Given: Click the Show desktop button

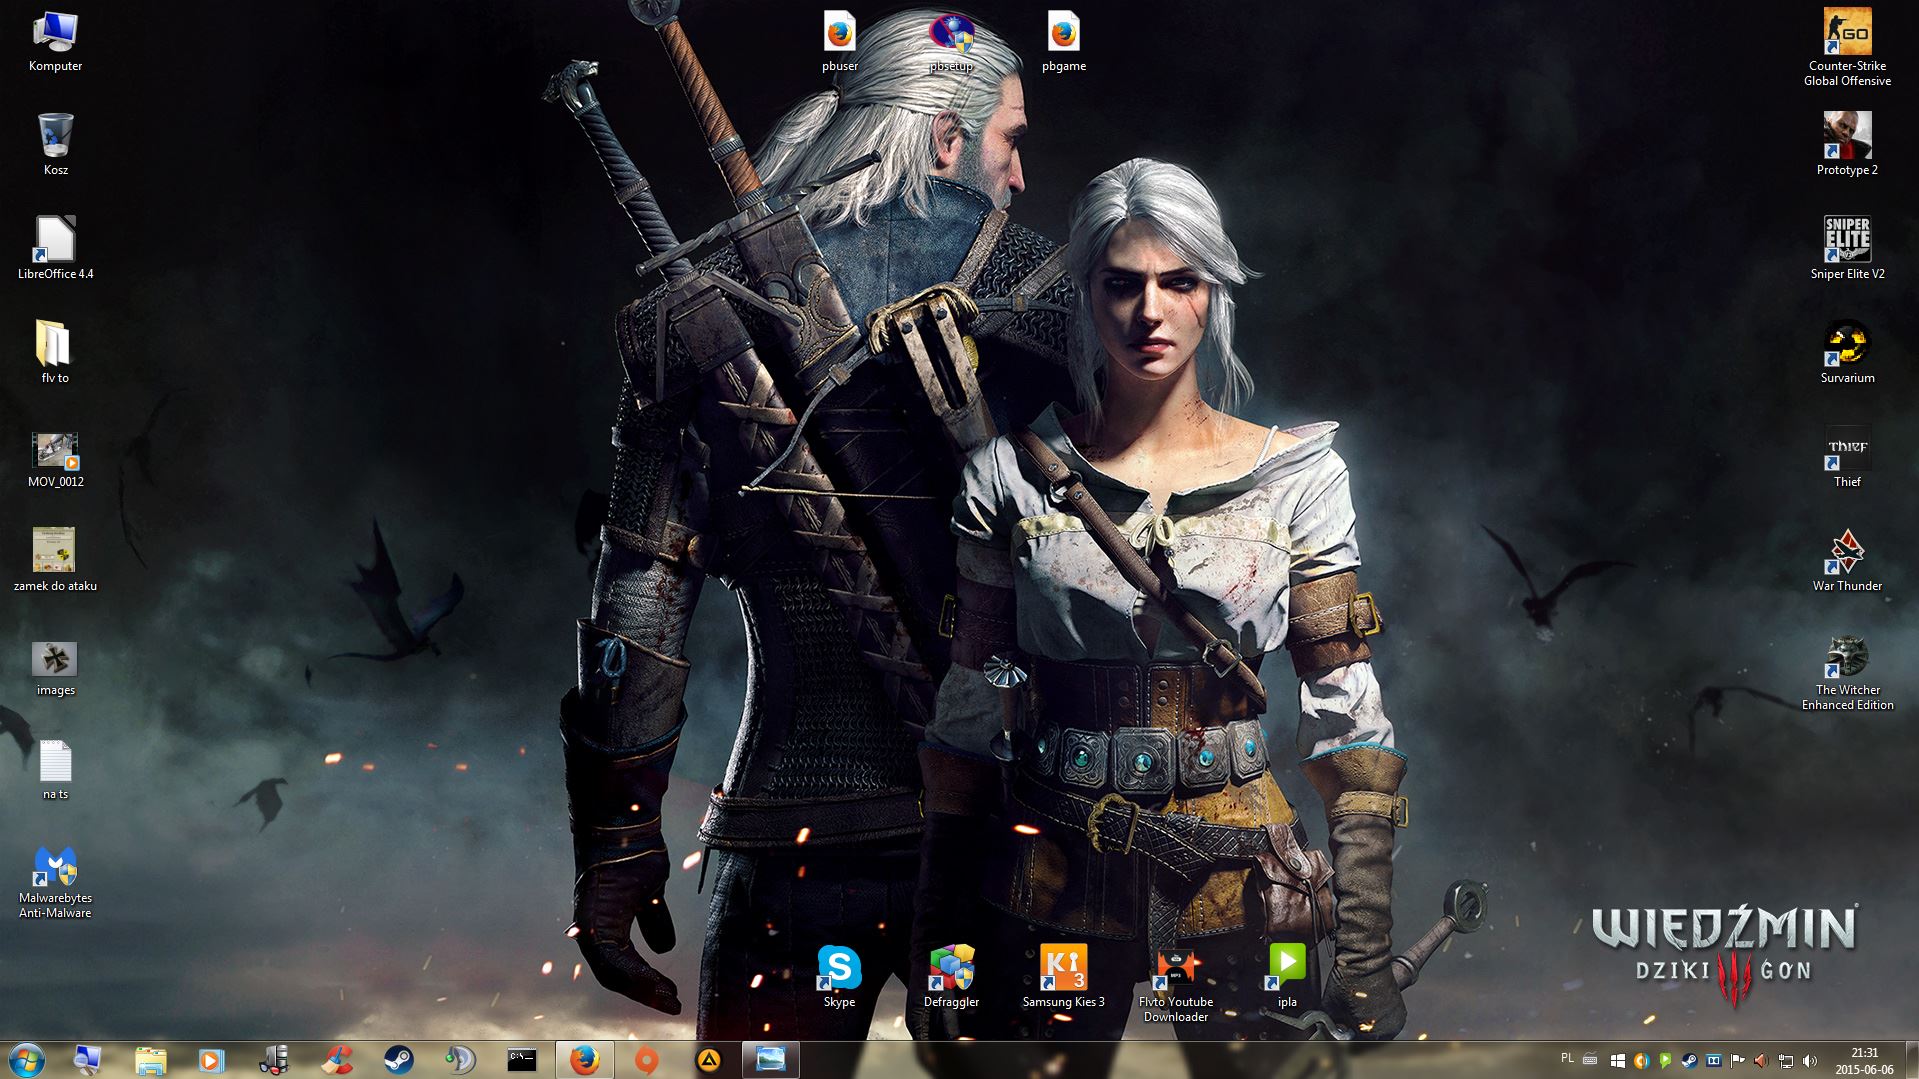Looking at the screenshot, I should 1911,1060.
